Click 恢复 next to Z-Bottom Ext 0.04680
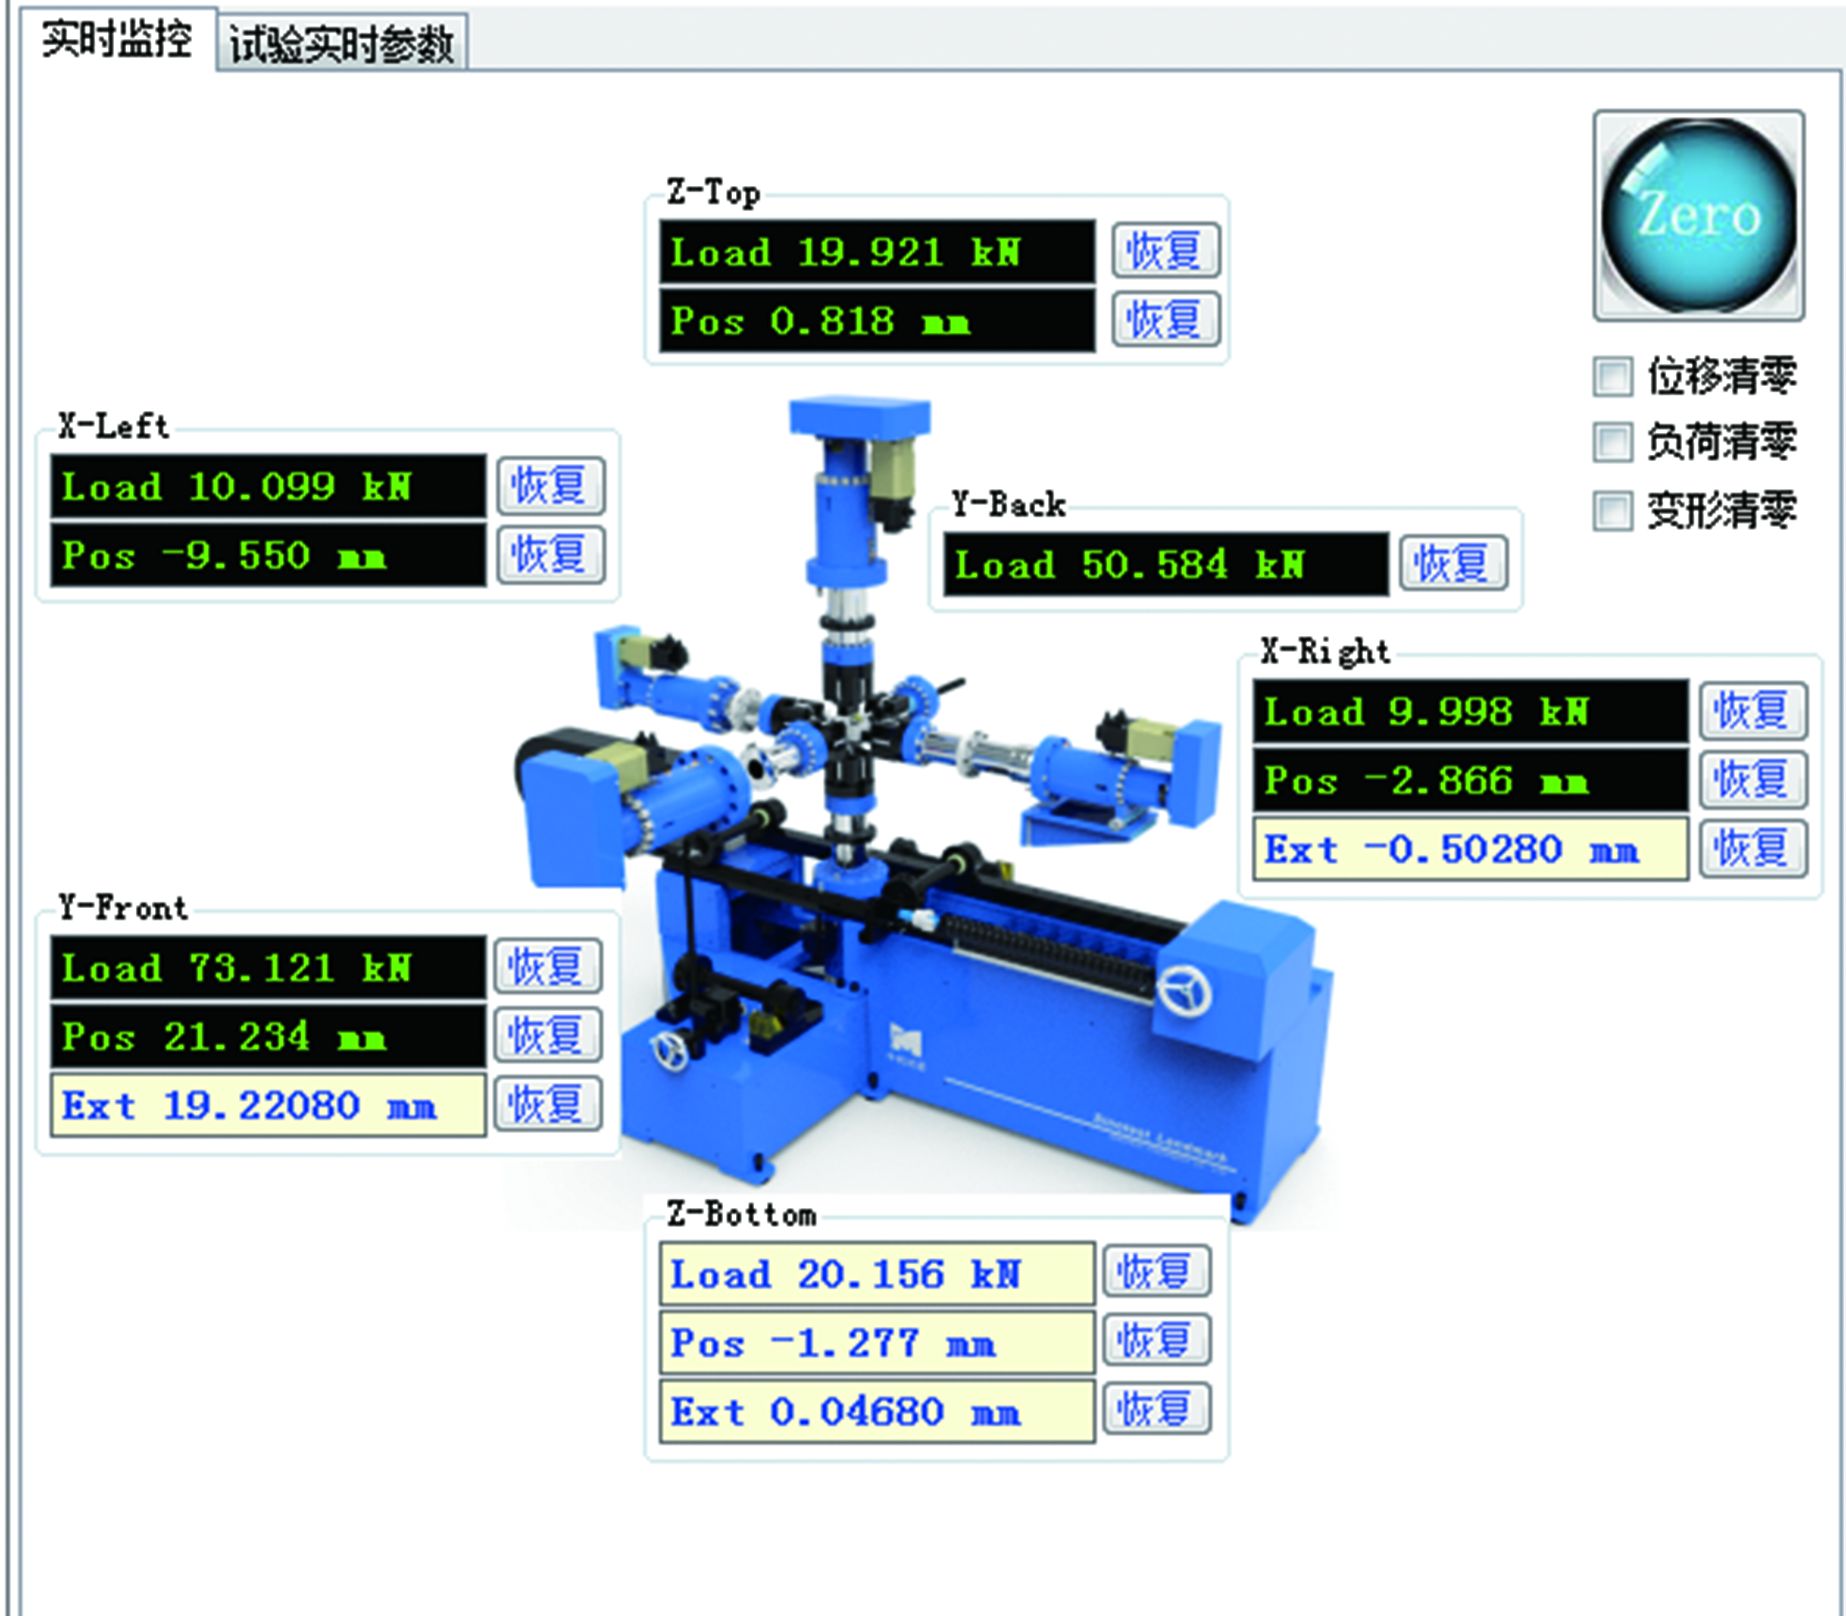Image resolution: width=1846 pixels, height=1616 pixels. tap(1157, 1409)
